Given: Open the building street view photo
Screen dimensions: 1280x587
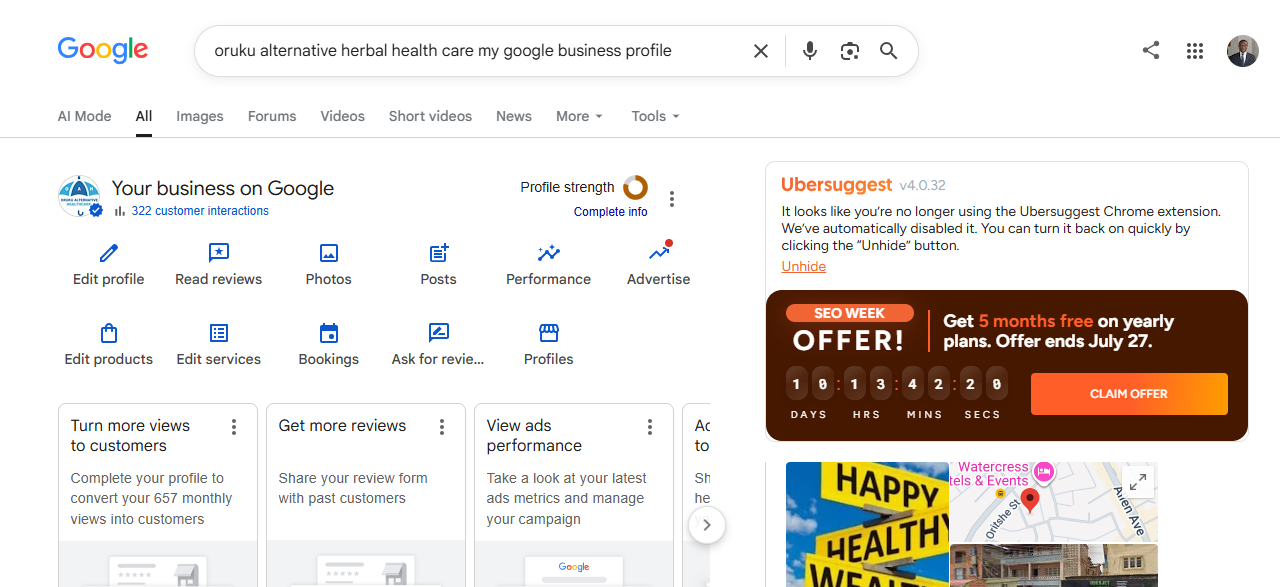Looking at the screenshot, I should [1053, 565].
